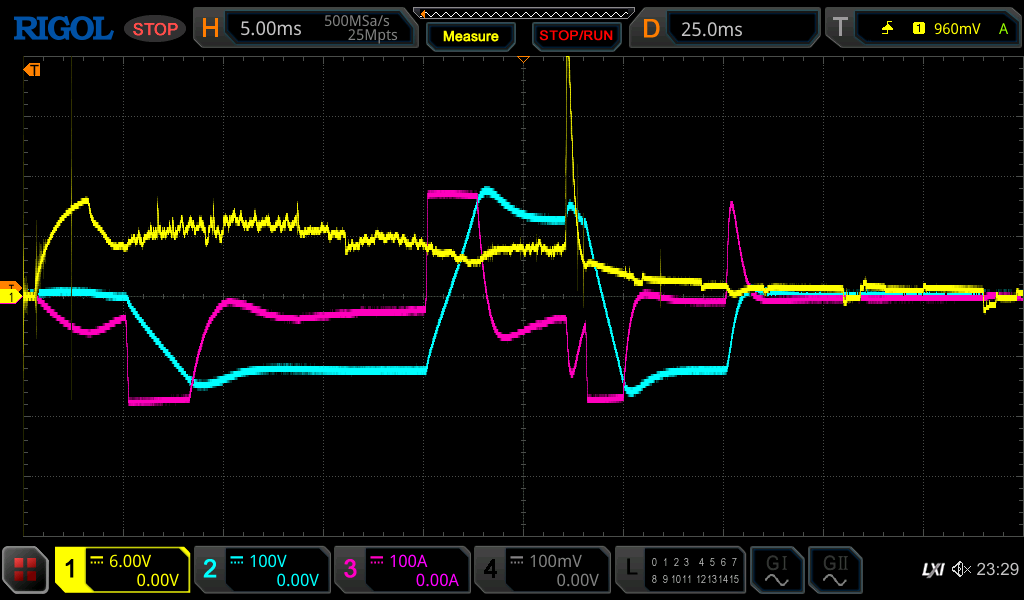Toggle channel 2 cyan 100V label
Screen dimensions: 1024x600
click(x=261, y=570)
